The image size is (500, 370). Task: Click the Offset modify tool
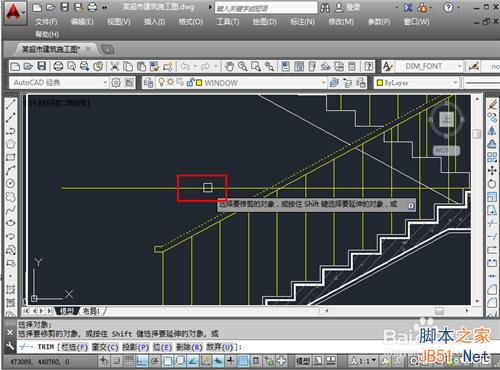coord(492,144)
